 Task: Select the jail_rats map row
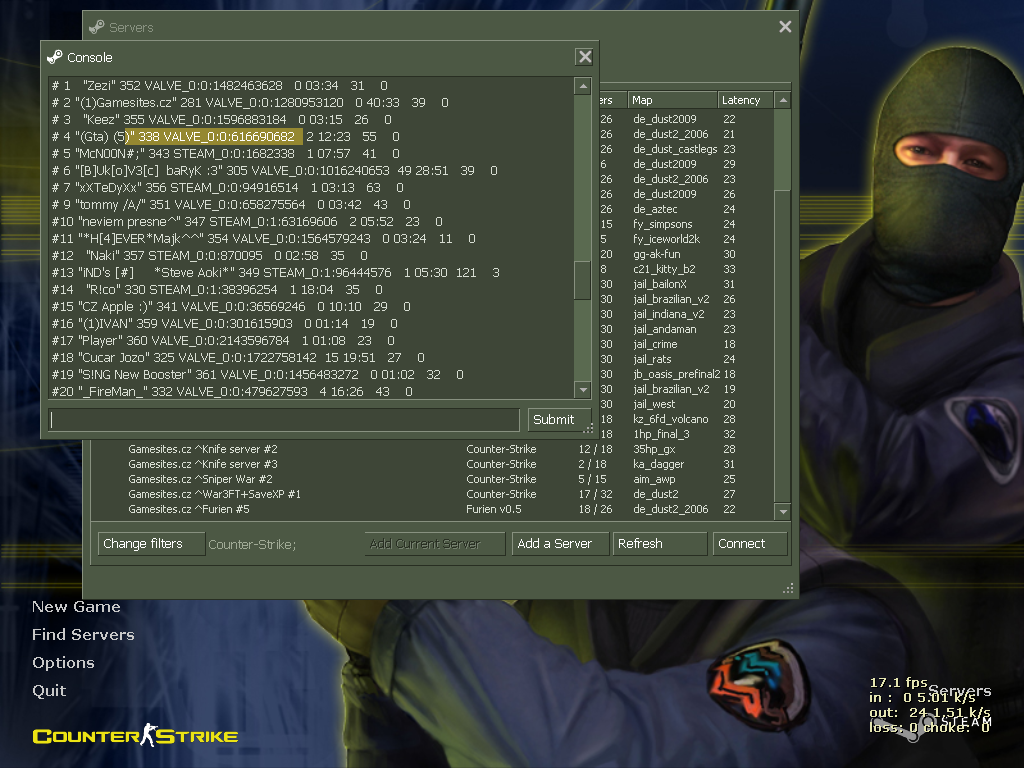(x=687, y=359)
